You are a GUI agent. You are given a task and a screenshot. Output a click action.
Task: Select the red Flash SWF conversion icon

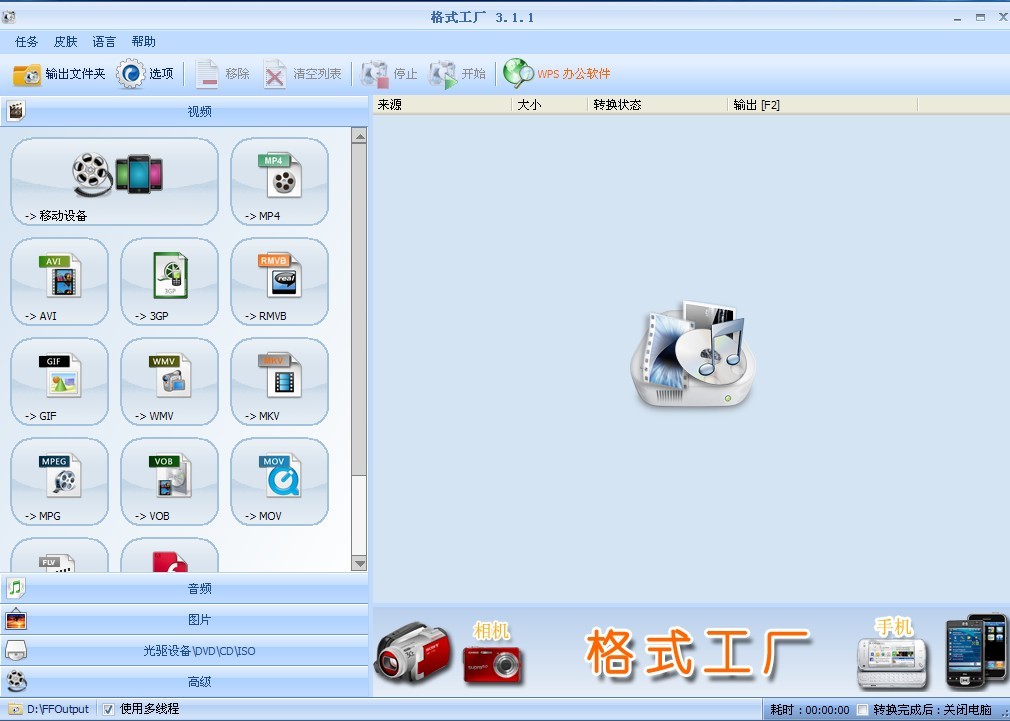169,555
